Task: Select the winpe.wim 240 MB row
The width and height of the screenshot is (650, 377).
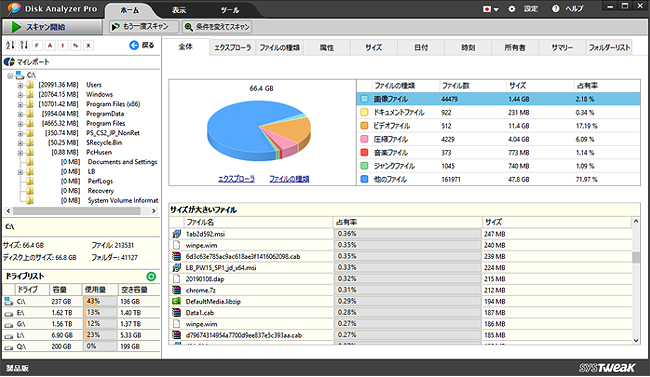Action: pyautogui.click(x=401, y=245)
